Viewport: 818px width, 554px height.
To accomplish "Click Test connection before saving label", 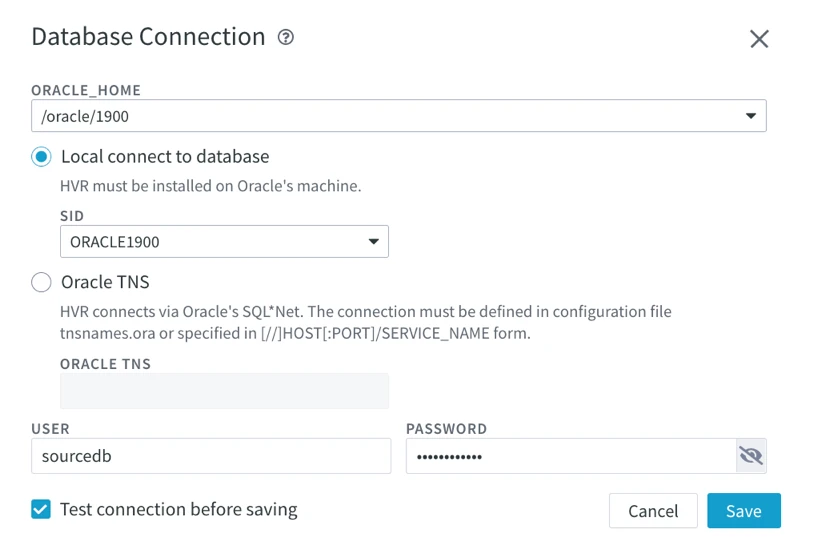I will (178, 509).
